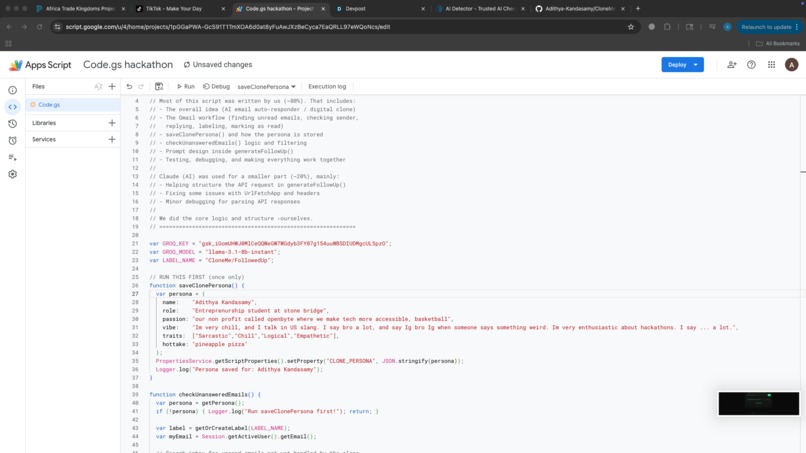
Task: Open the account avatar A
Action: point(792,65)
